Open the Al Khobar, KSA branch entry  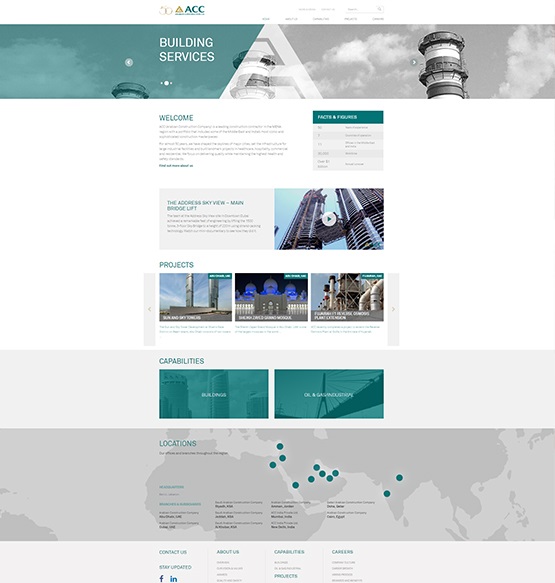239,525
